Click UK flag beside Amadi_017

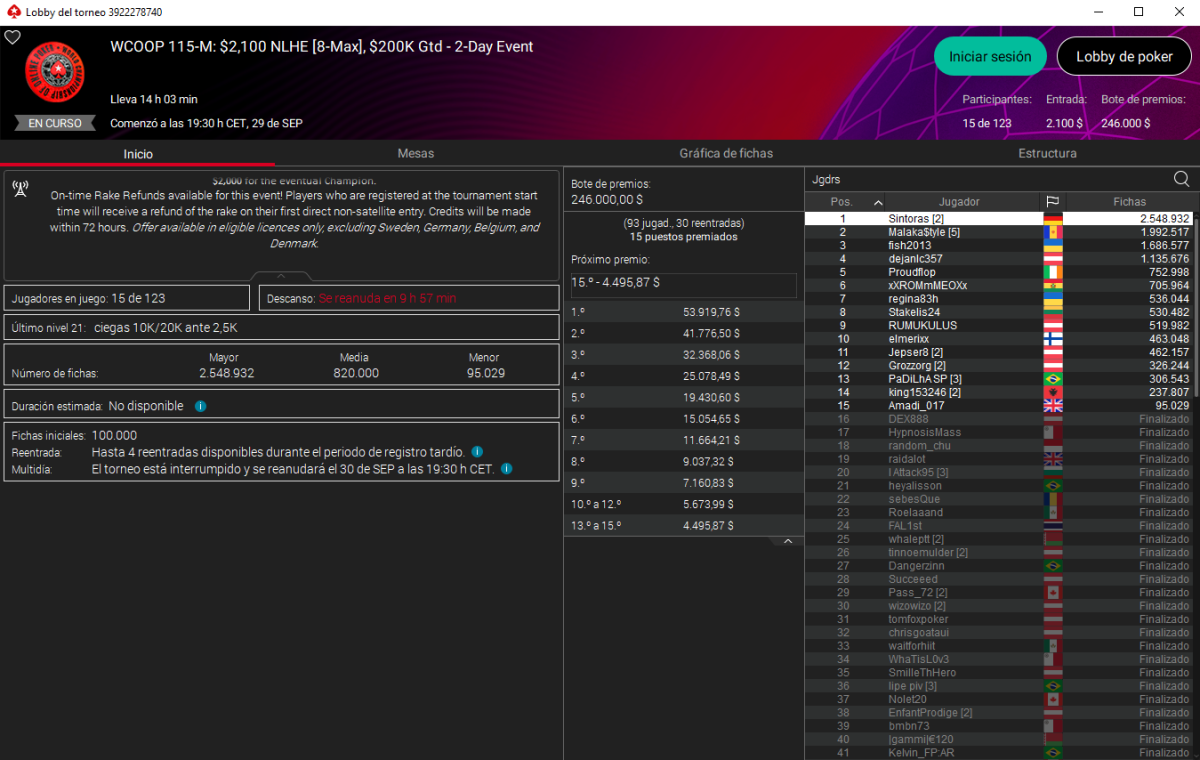pyautogui.click(x=1052, y=405)
